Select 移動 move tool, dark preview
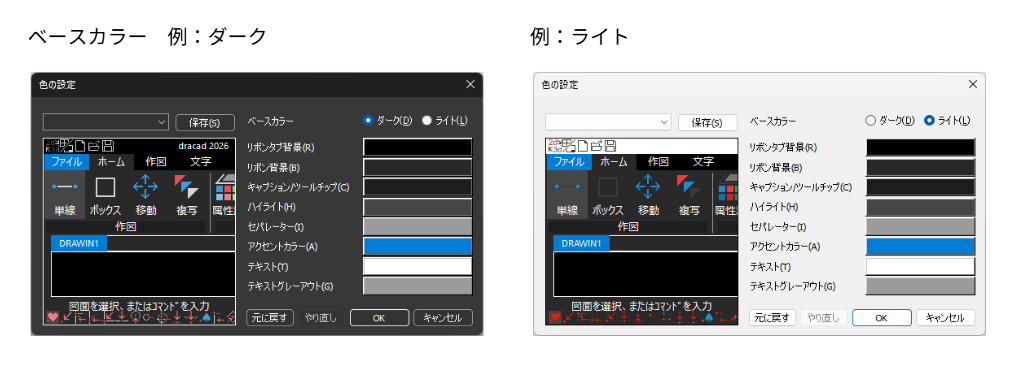 pyautogui.click(x=146, y=194)
